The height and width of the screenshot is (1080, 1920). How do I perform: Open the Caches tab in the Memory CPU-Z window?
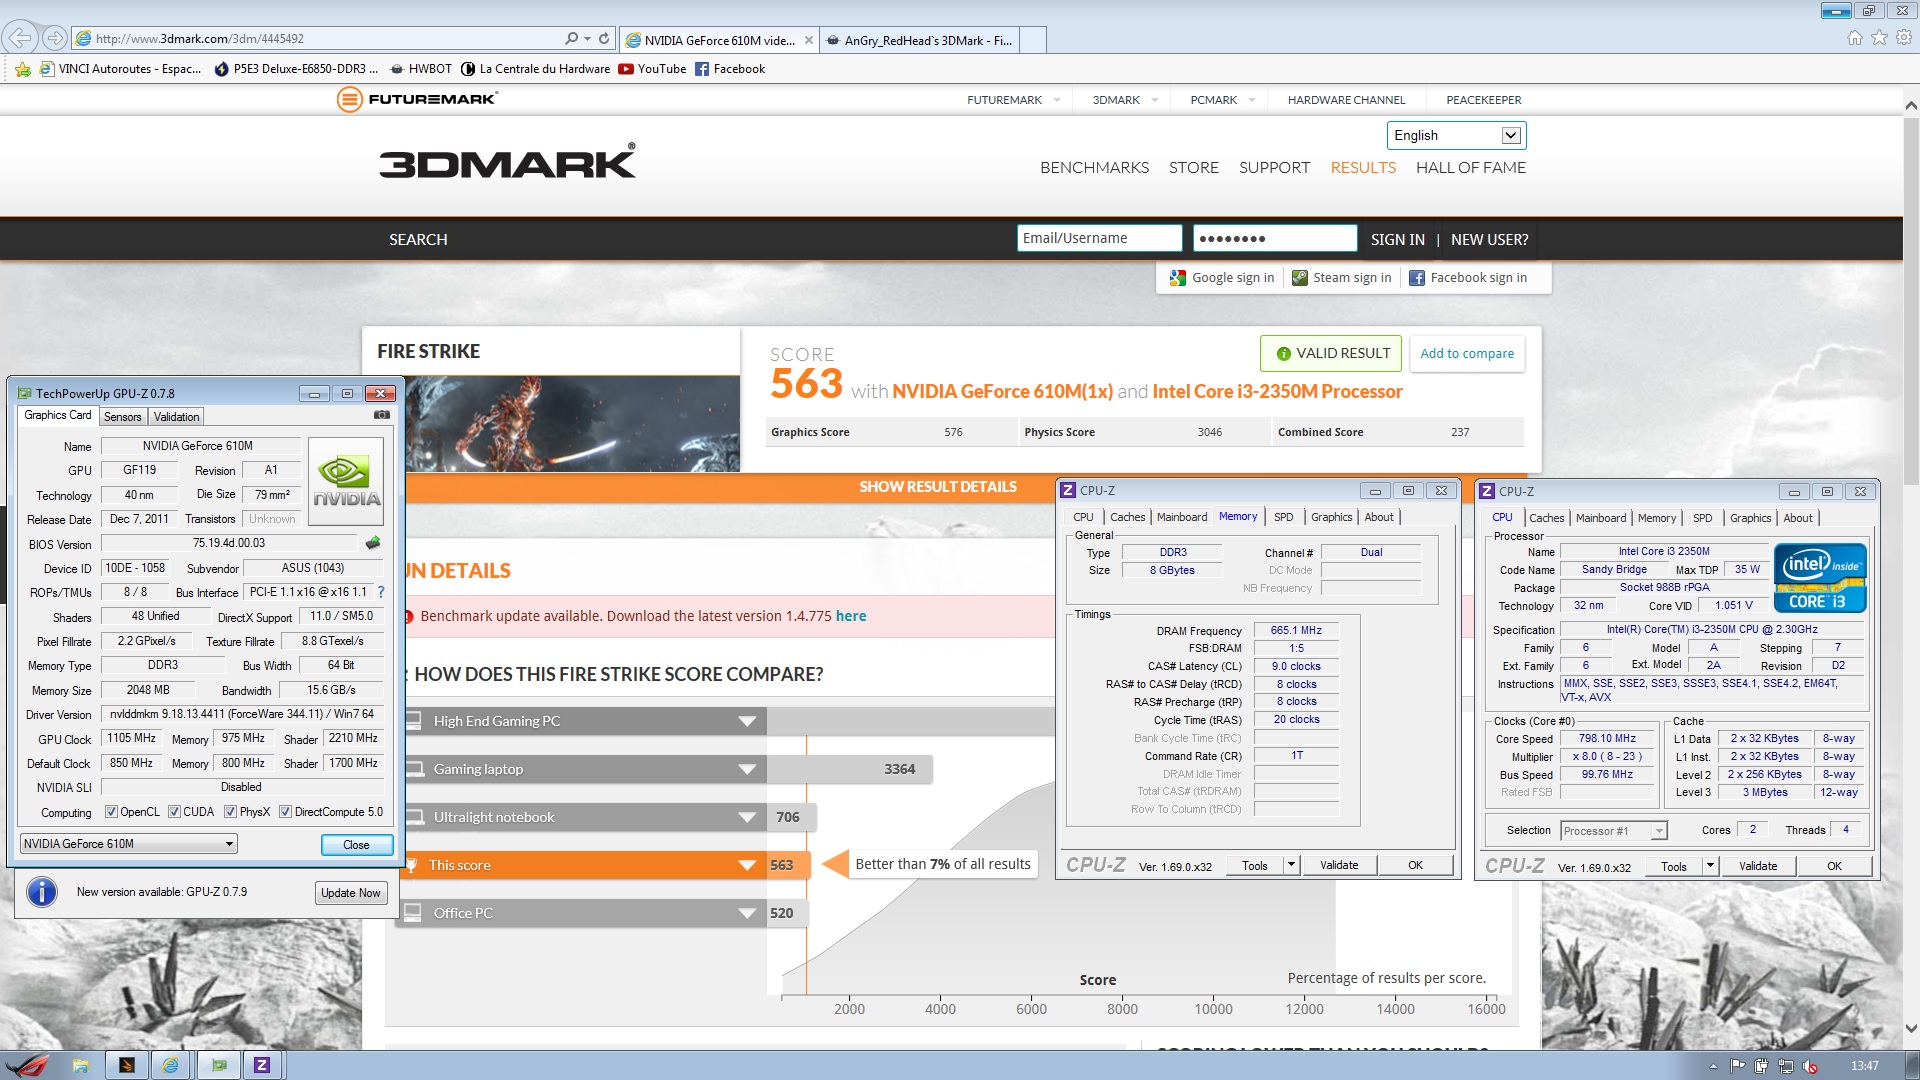(1127, 517)
